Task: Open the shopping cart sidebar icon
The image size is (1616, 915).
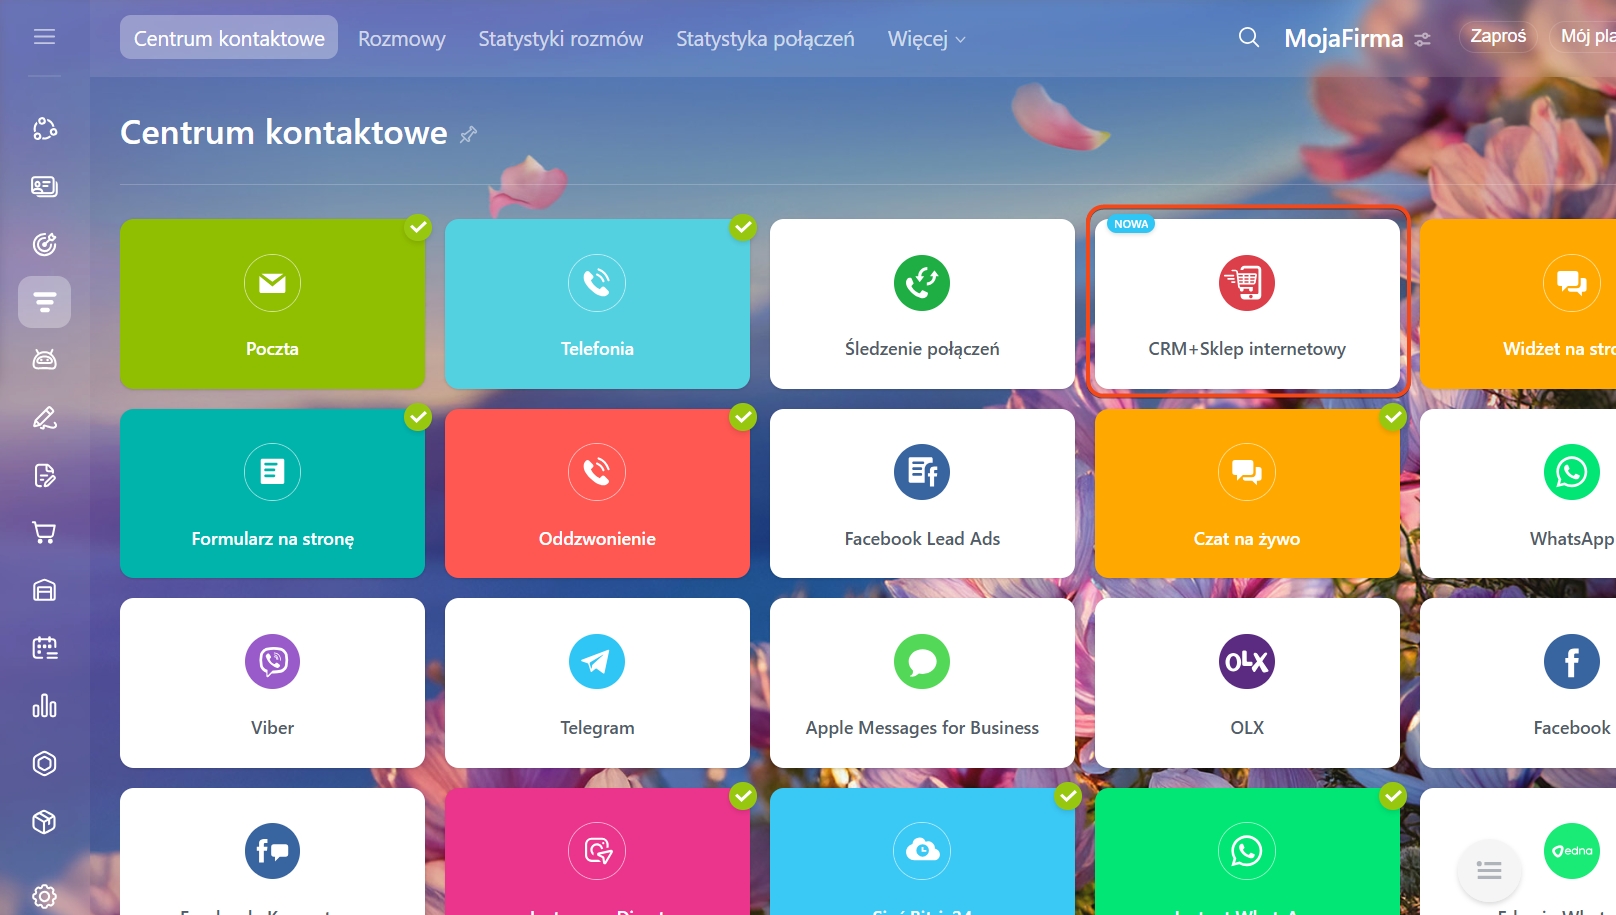Action: tap(44, 533)
